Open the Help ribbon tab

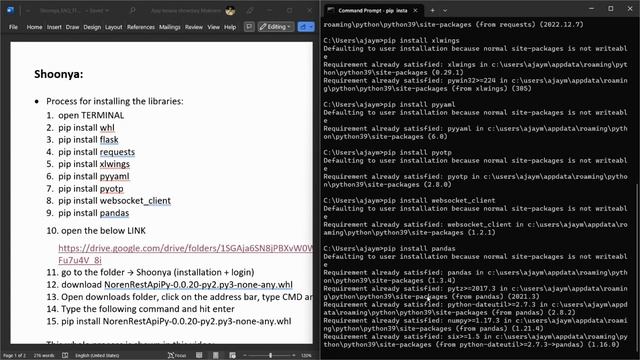230,27
